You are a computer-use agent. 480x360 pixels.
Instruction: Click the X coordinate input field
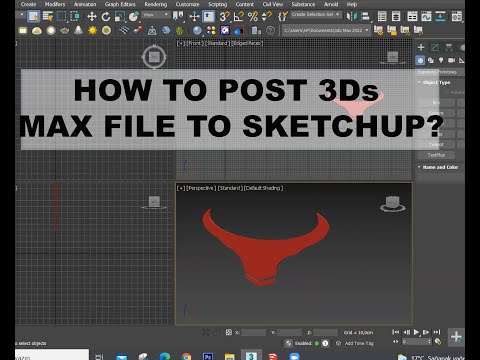[254, 332]
